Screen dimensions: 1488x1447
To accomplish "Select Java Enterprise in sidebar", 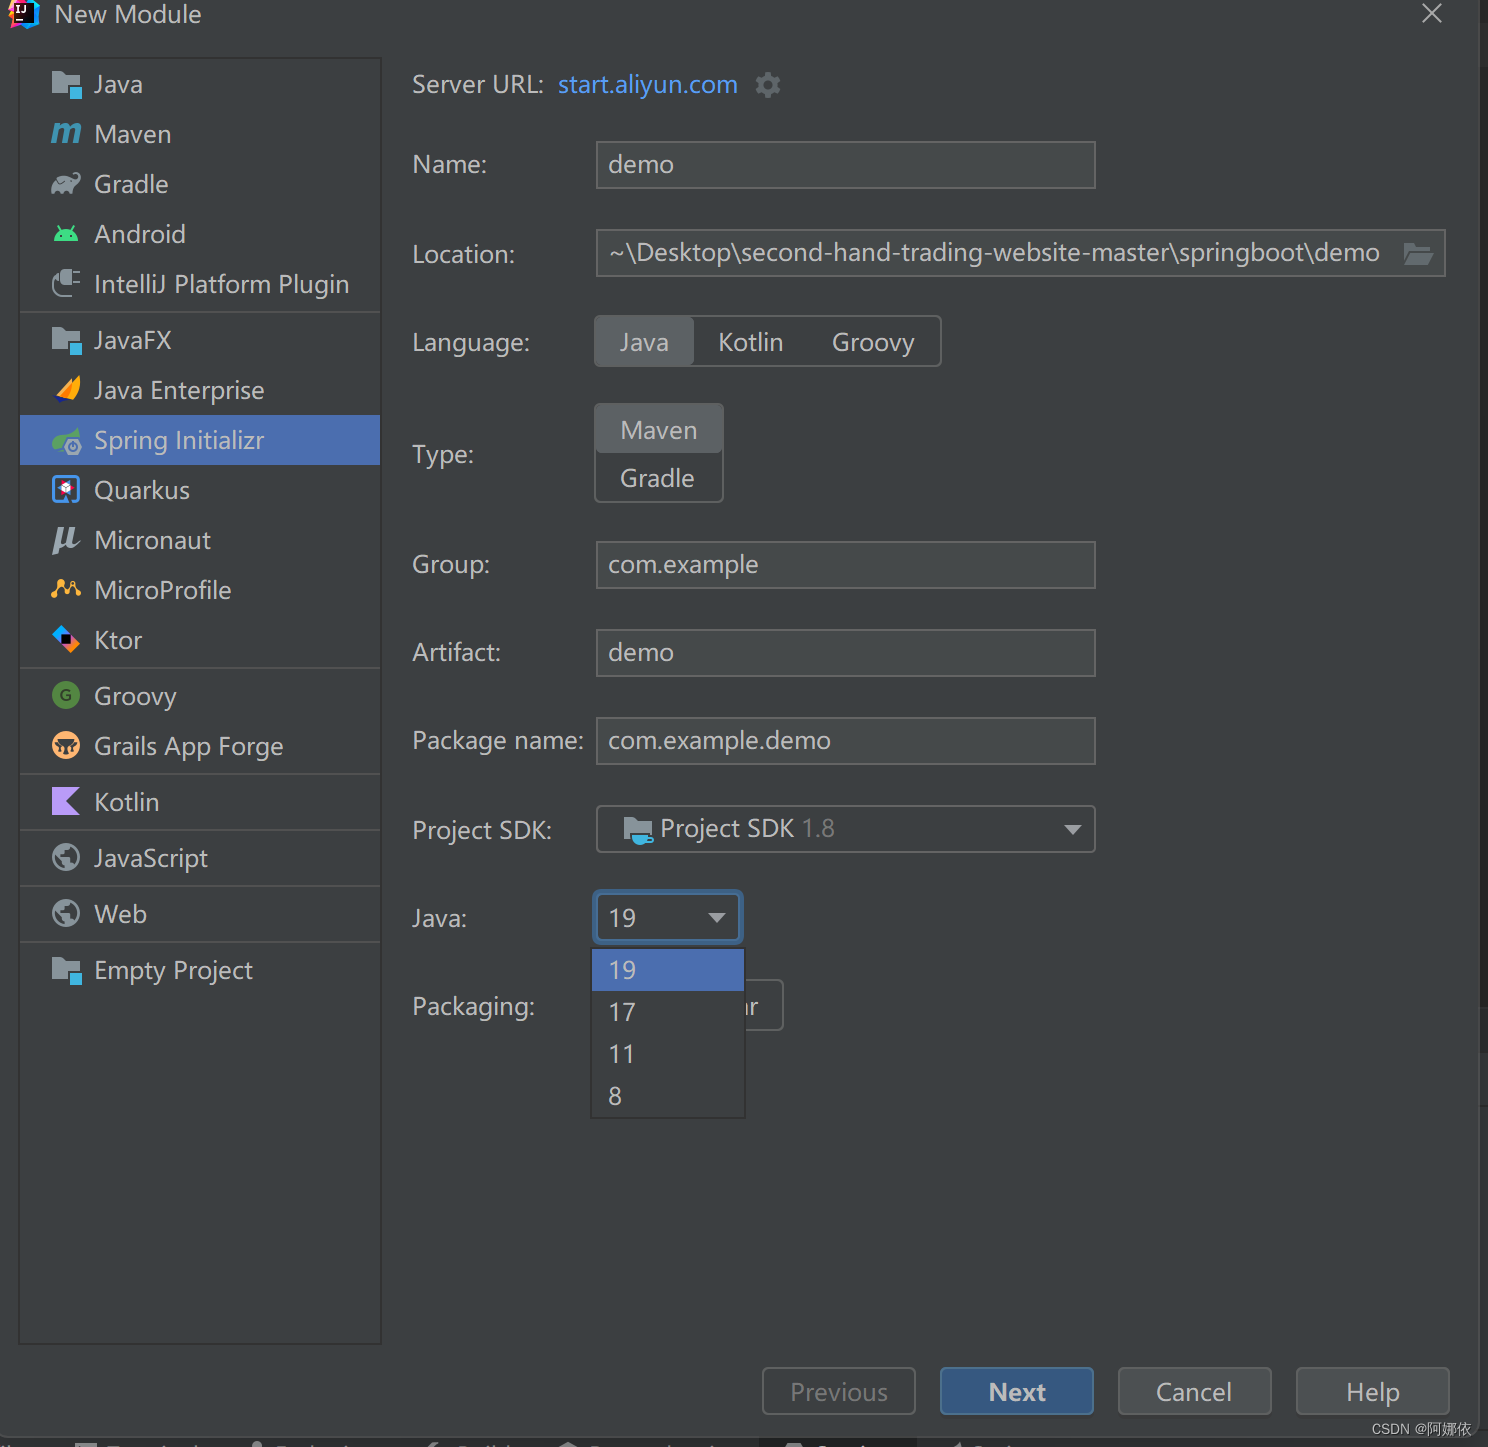I will coord(200,390).
